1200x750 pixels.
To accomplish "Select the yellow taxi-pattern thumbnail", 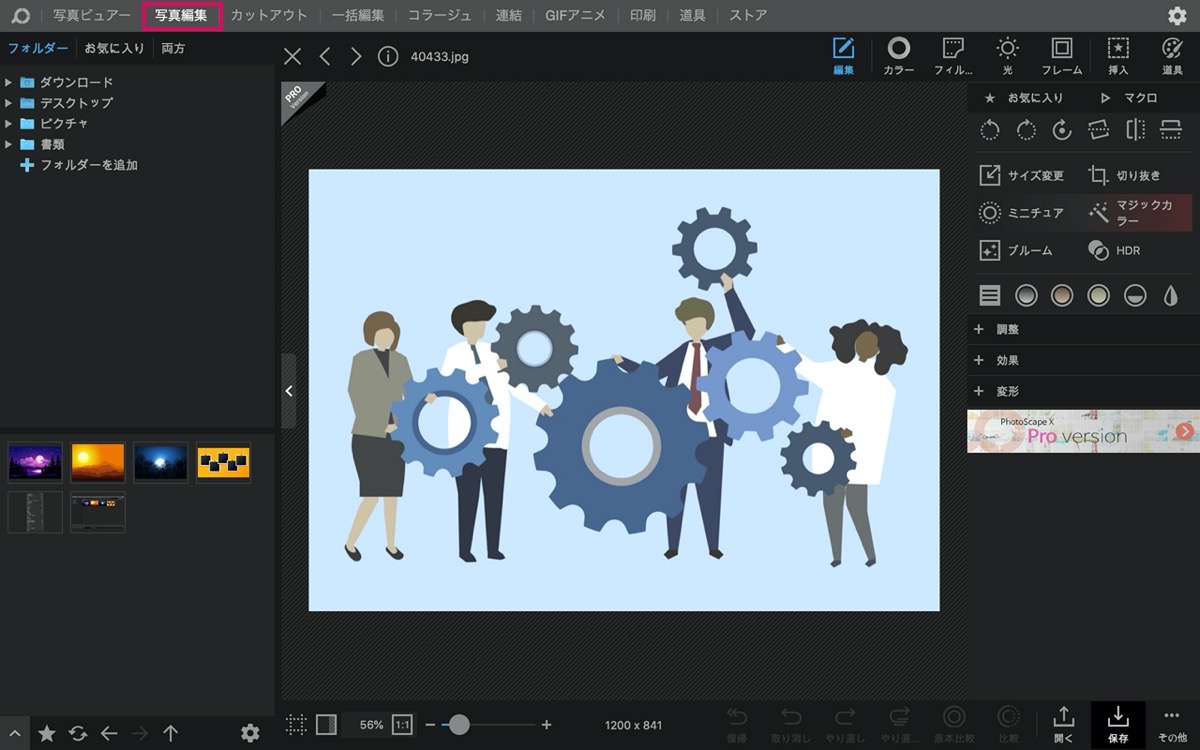I will coord(224,462).
